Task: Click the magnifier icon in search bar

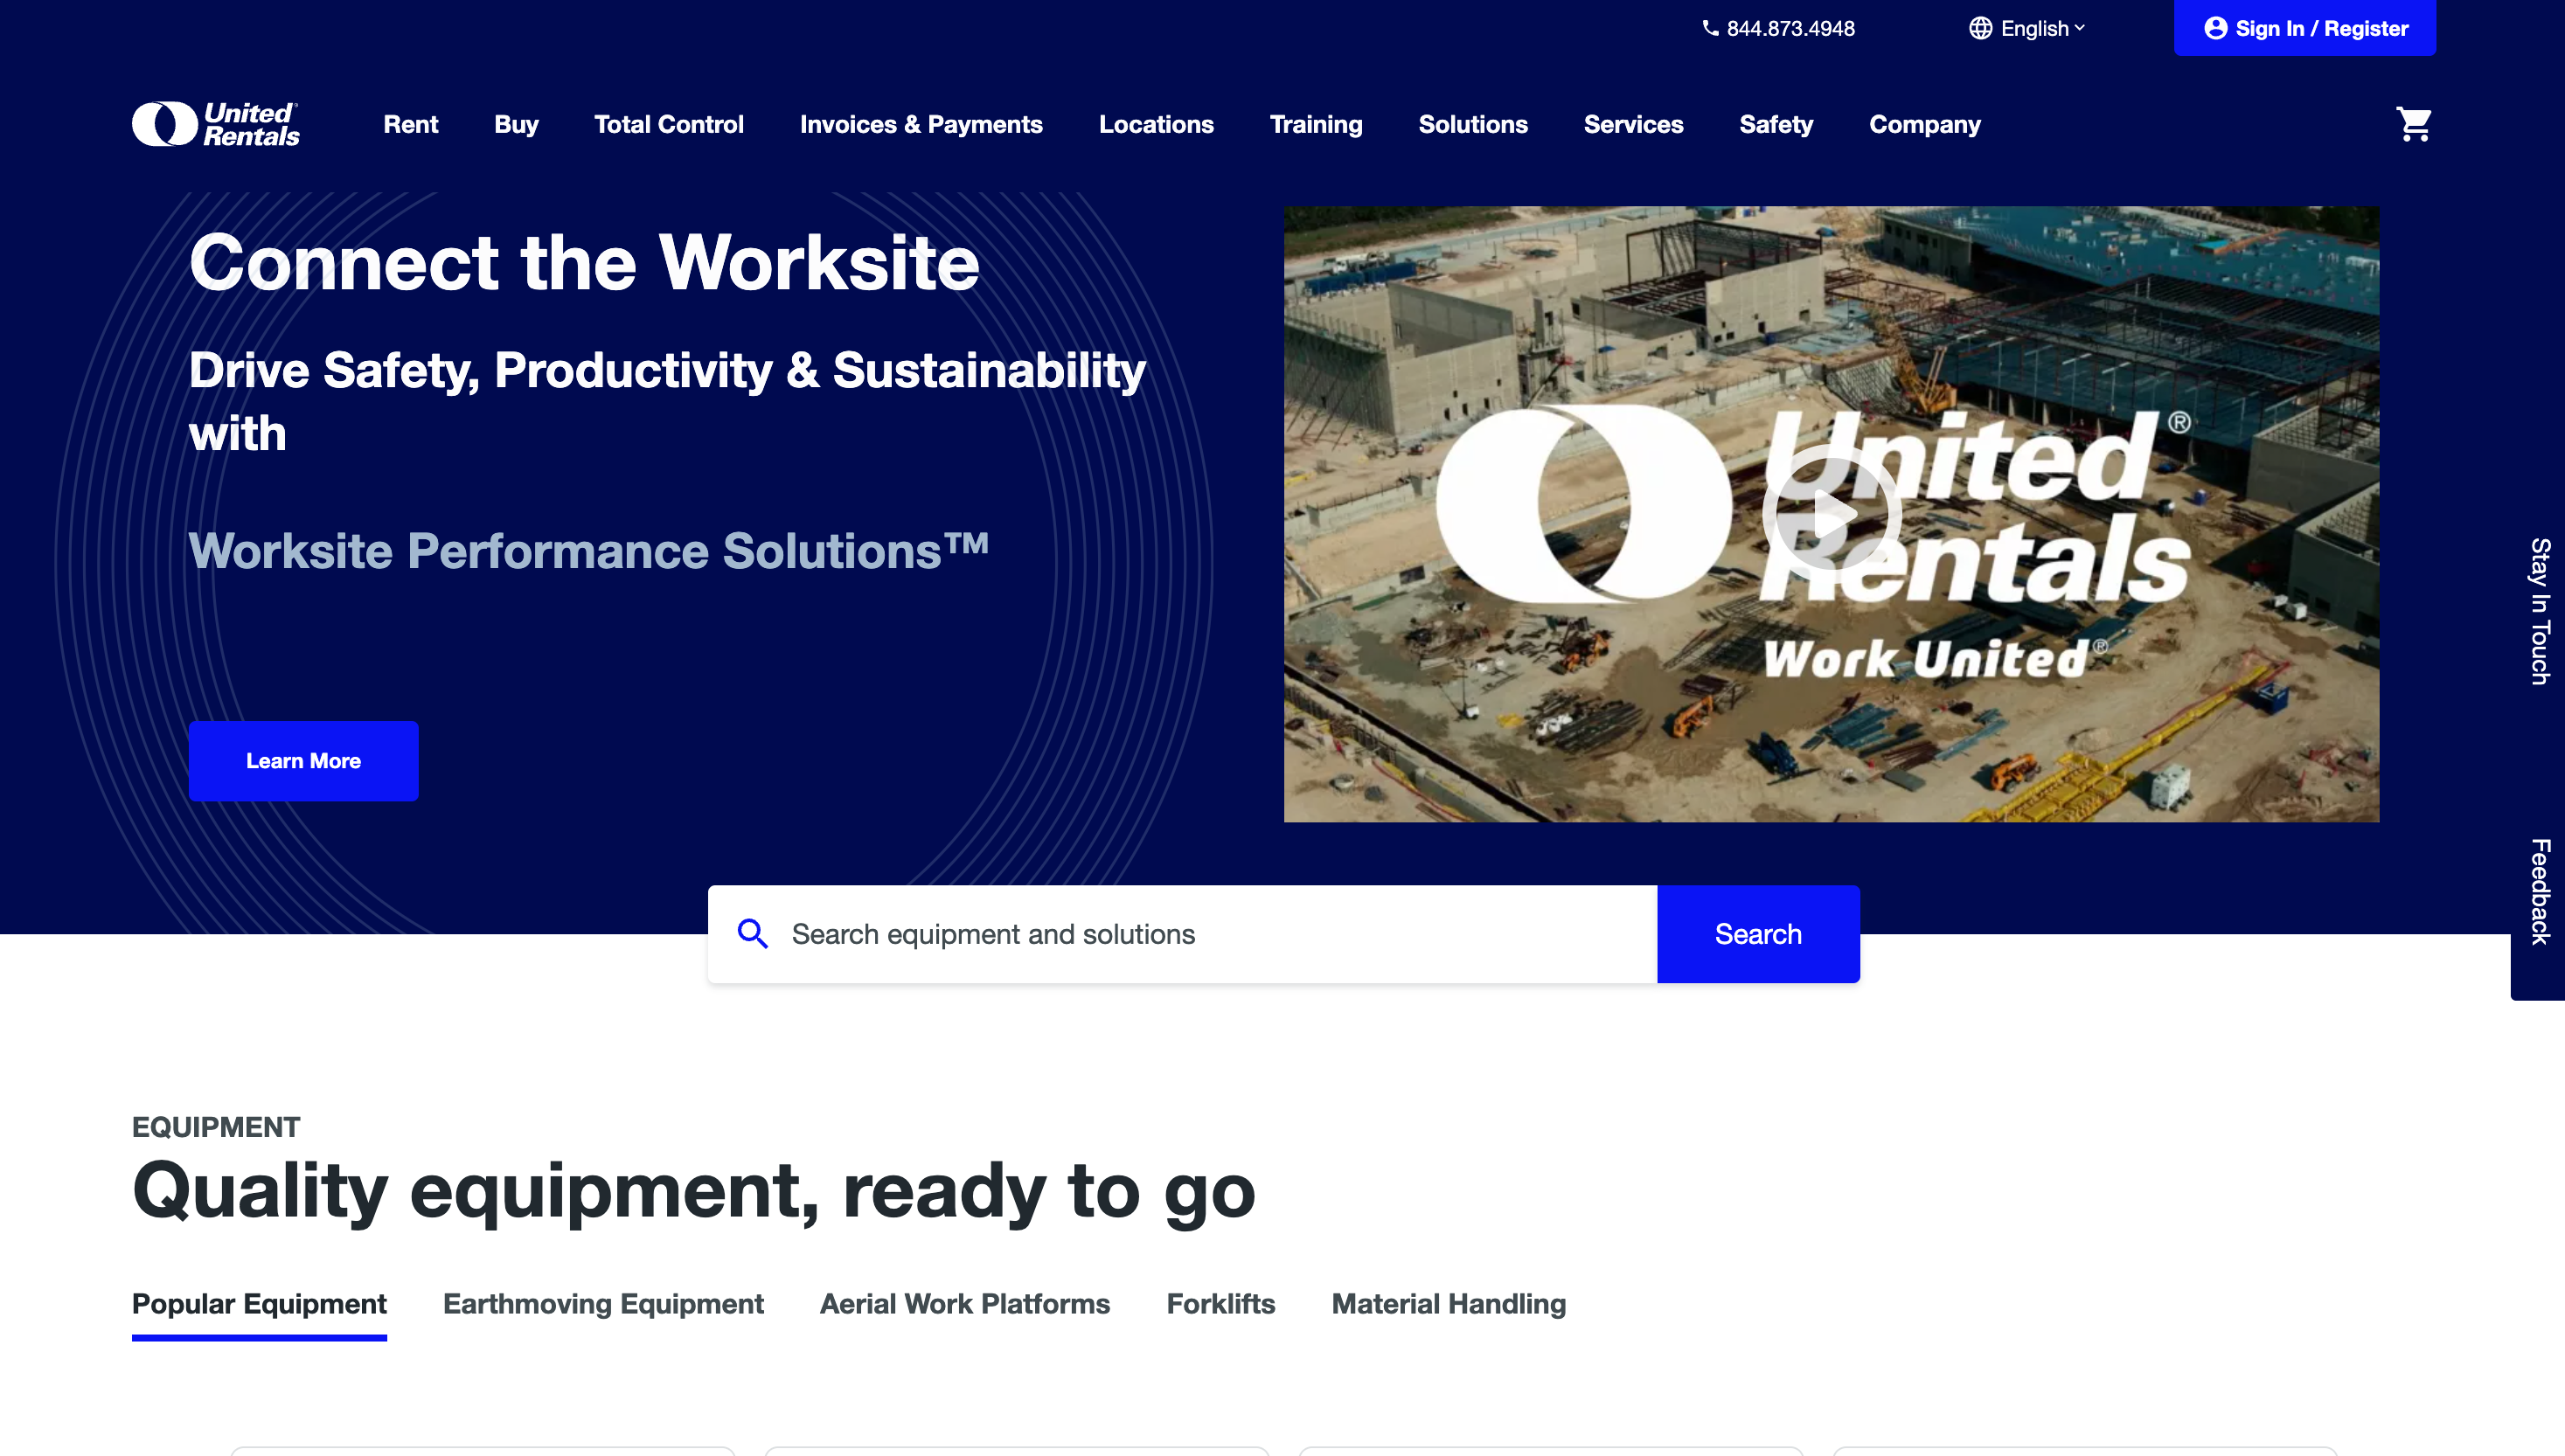Action: pyautogui.click(x=752, y=934)
